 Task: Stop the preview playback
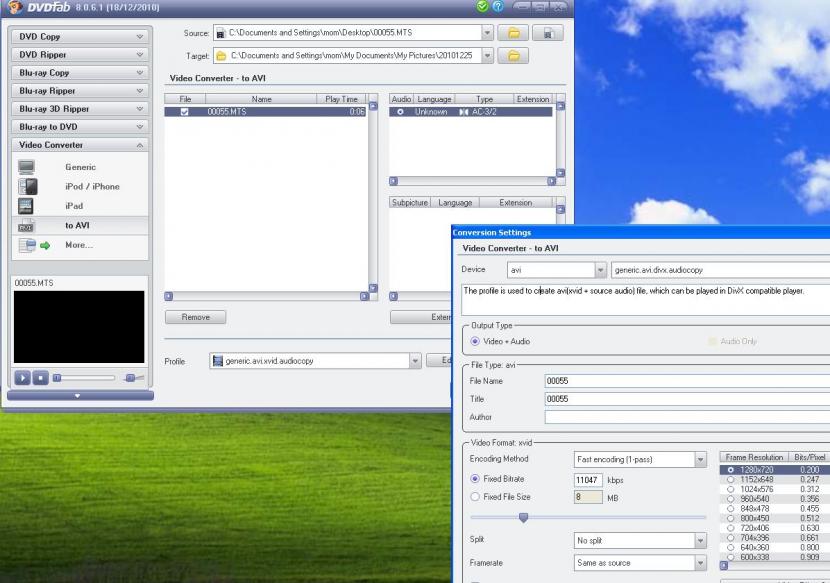coord(41,377)
